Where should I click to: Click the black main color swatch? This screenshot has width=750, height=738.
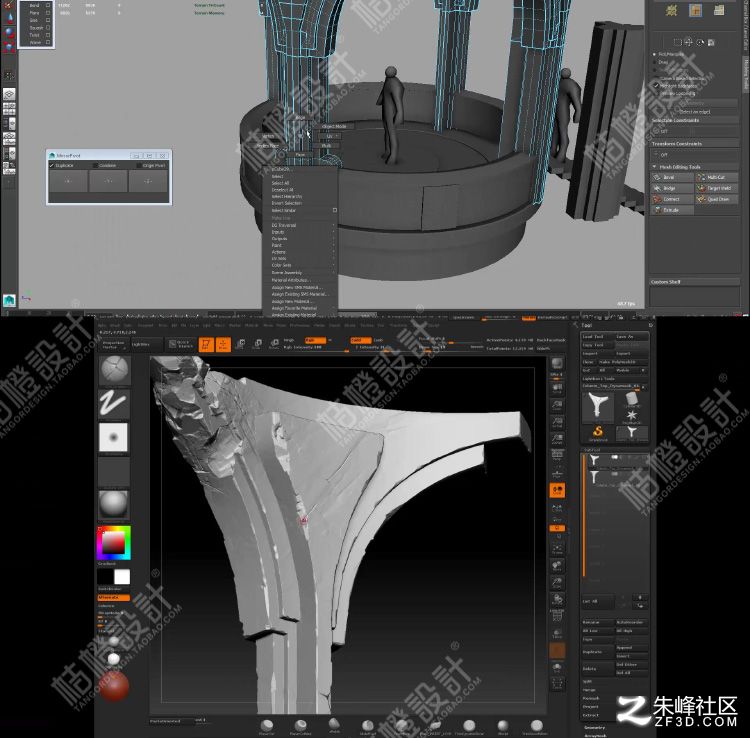(106, 577)
